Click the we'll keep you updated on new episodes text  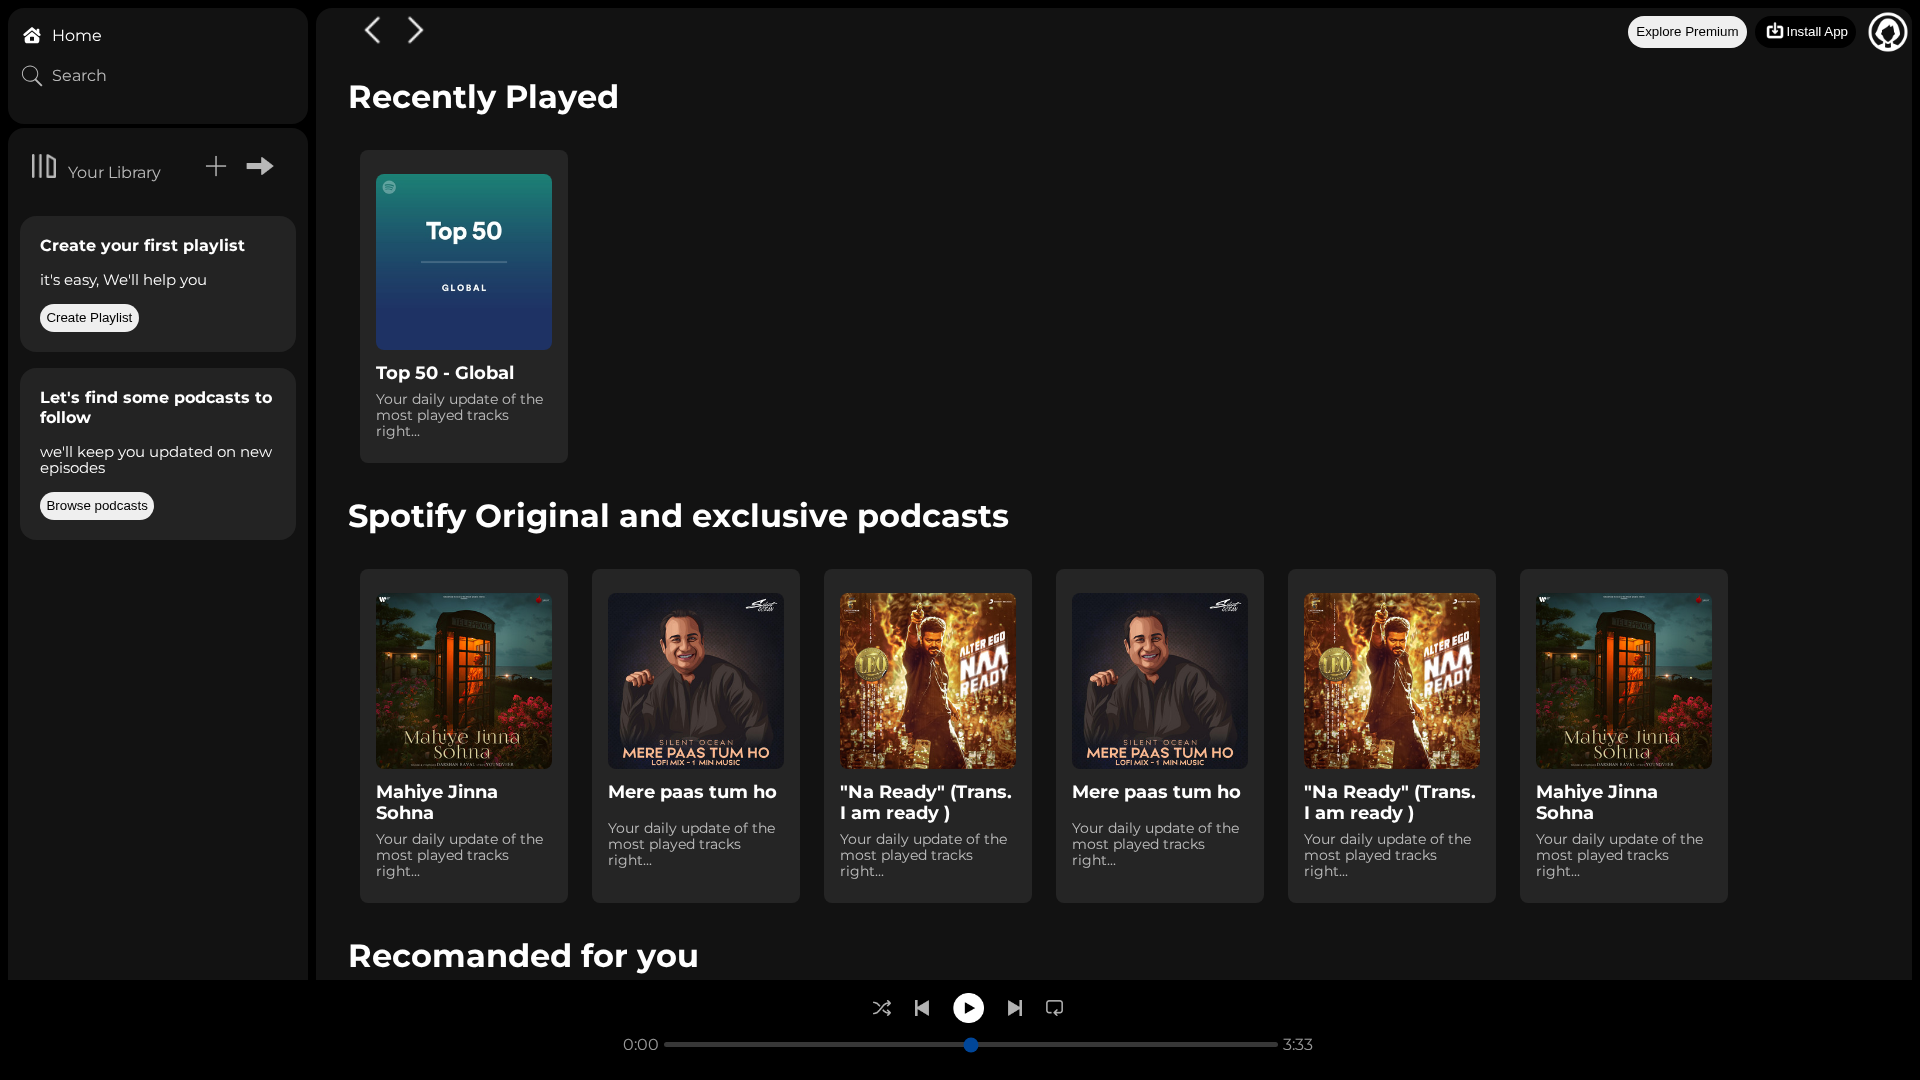(156, 460)
